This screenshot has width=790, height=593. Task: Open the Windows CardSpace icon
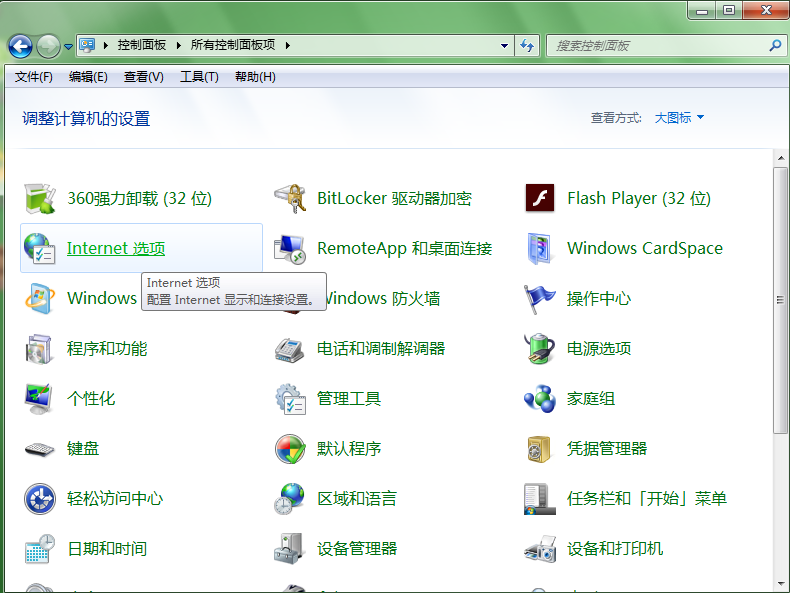click(x=540, y=248)
